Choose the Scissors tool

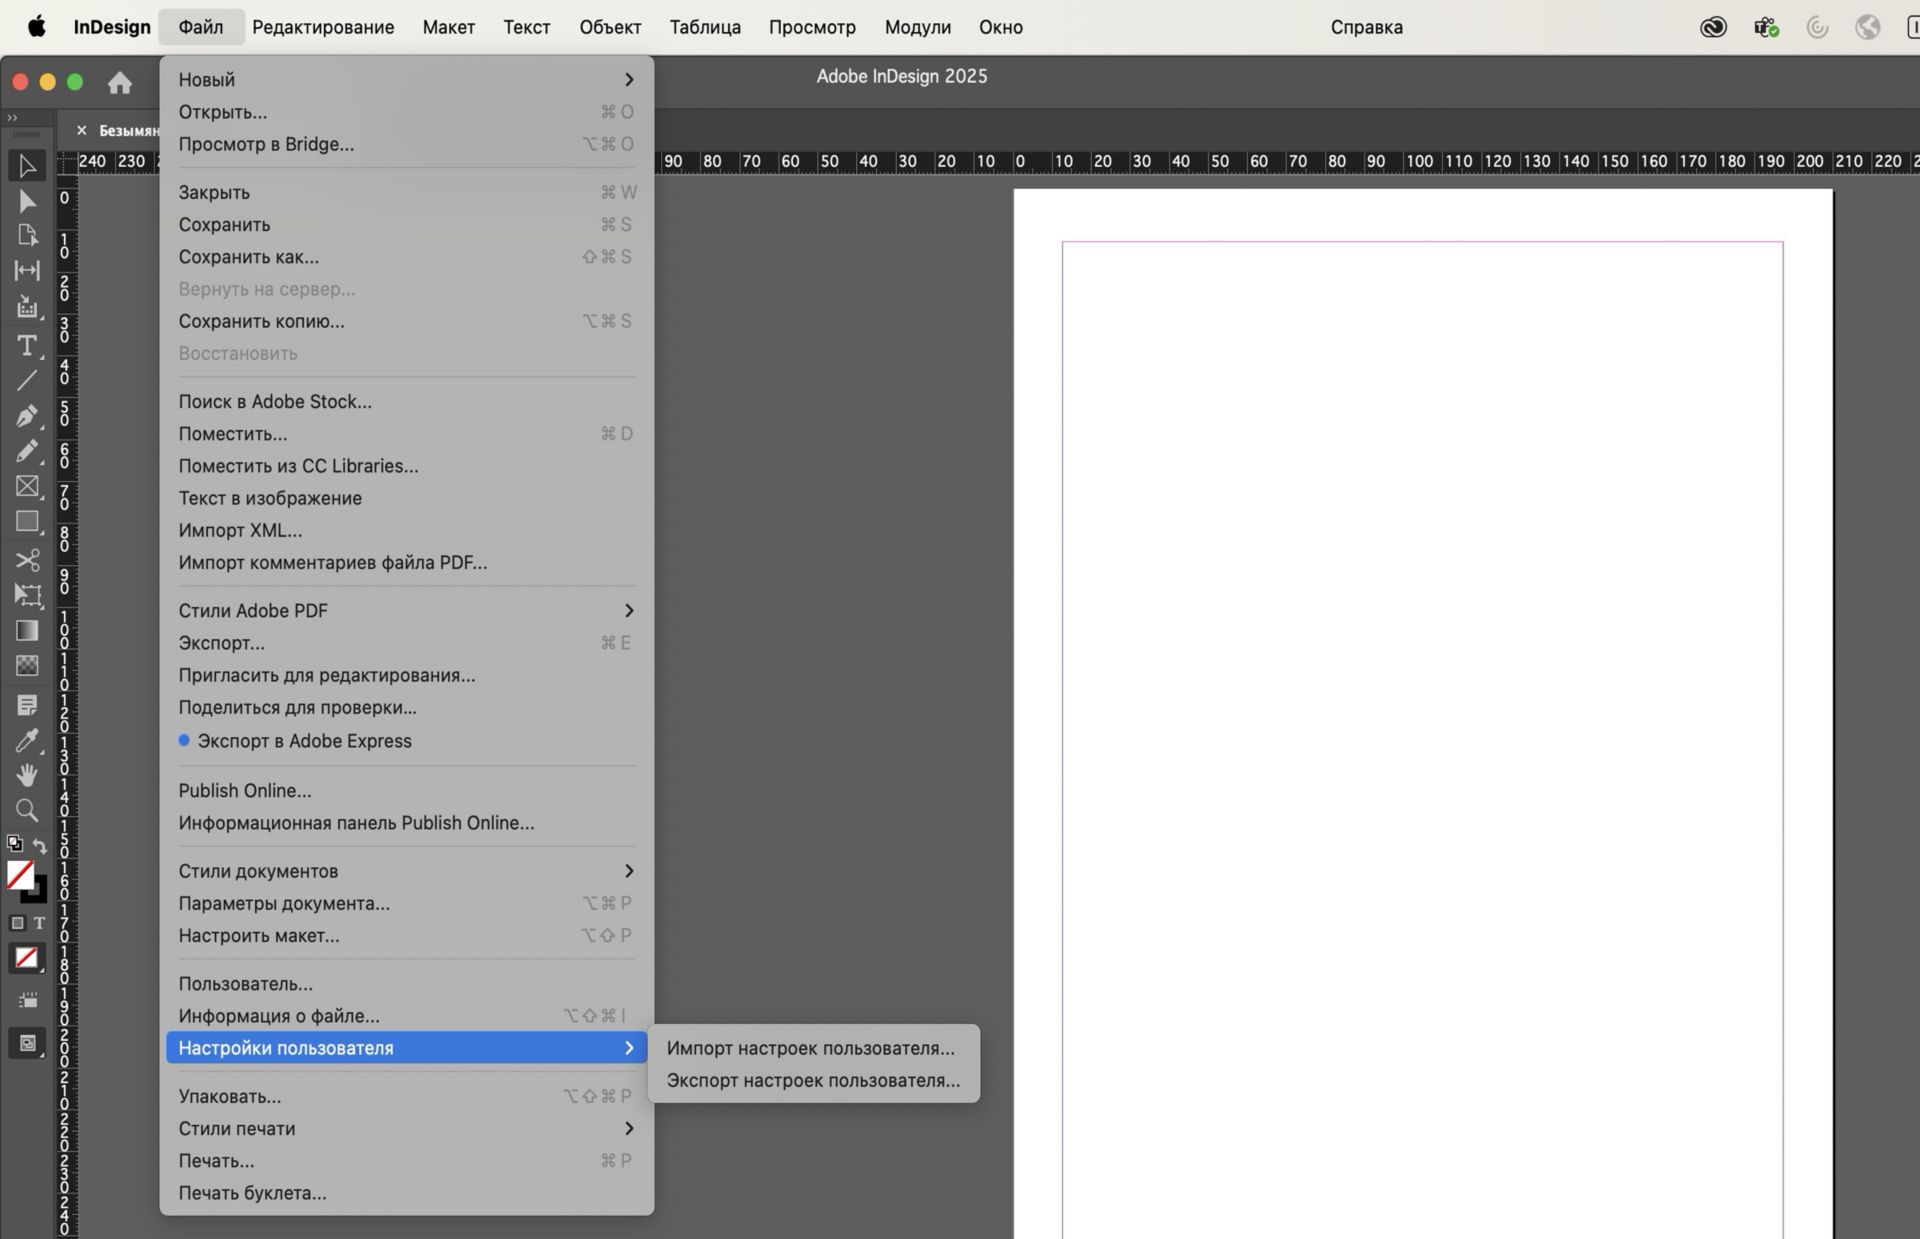(x=27, y=559)
